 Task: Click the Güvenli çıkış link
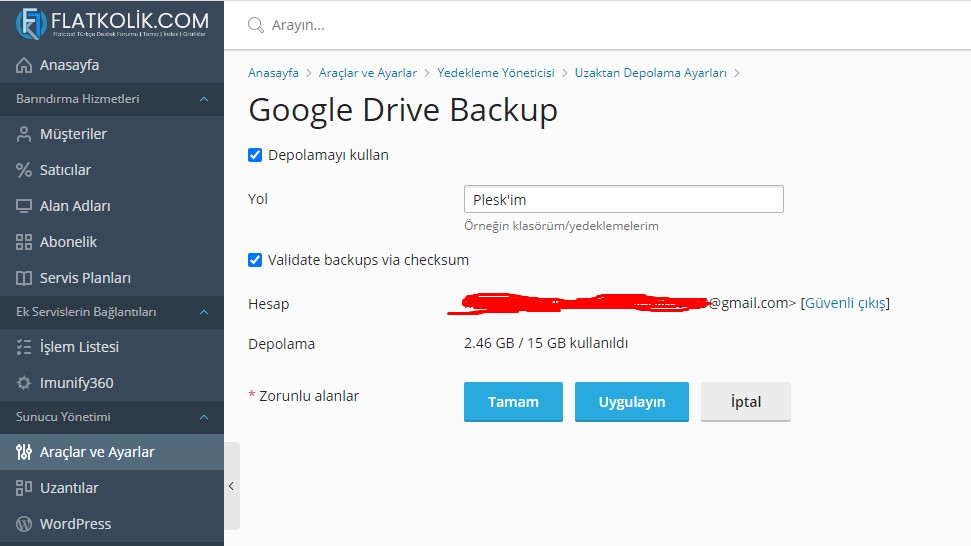[845, 303]
